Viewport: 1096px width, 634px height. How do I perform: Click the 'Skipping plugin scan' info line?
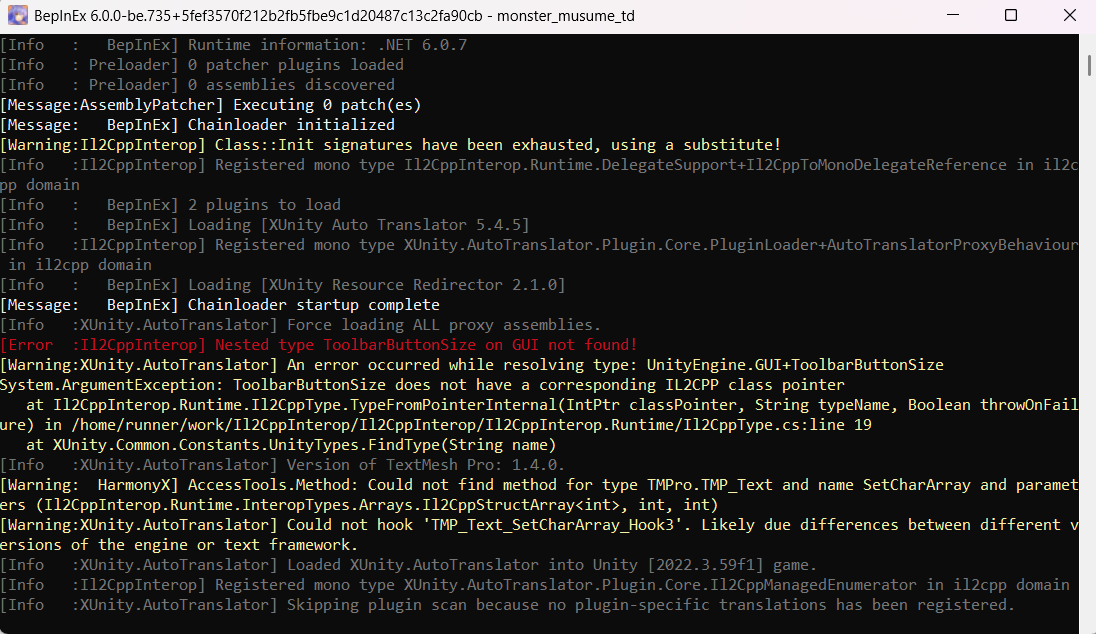pyautogui.click(x=507, y=605)
